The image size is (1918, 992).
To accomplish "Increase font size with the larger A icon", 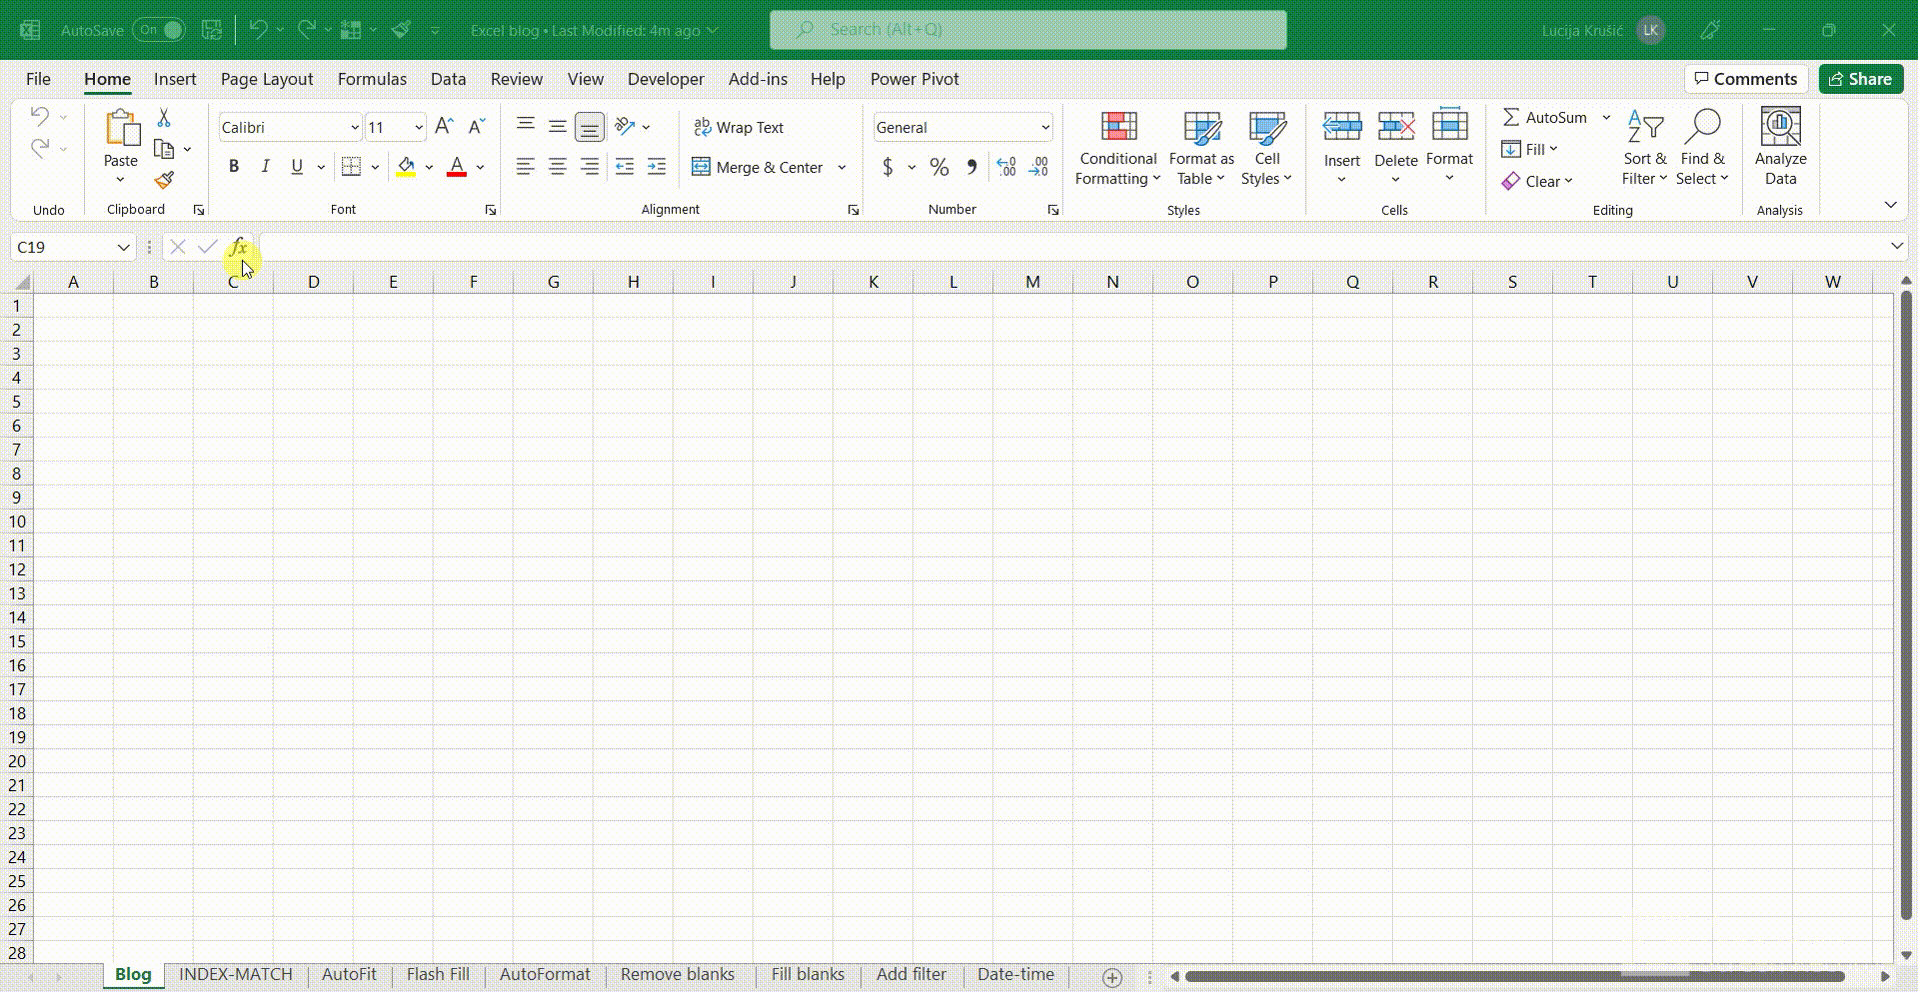I will (444, 126).
